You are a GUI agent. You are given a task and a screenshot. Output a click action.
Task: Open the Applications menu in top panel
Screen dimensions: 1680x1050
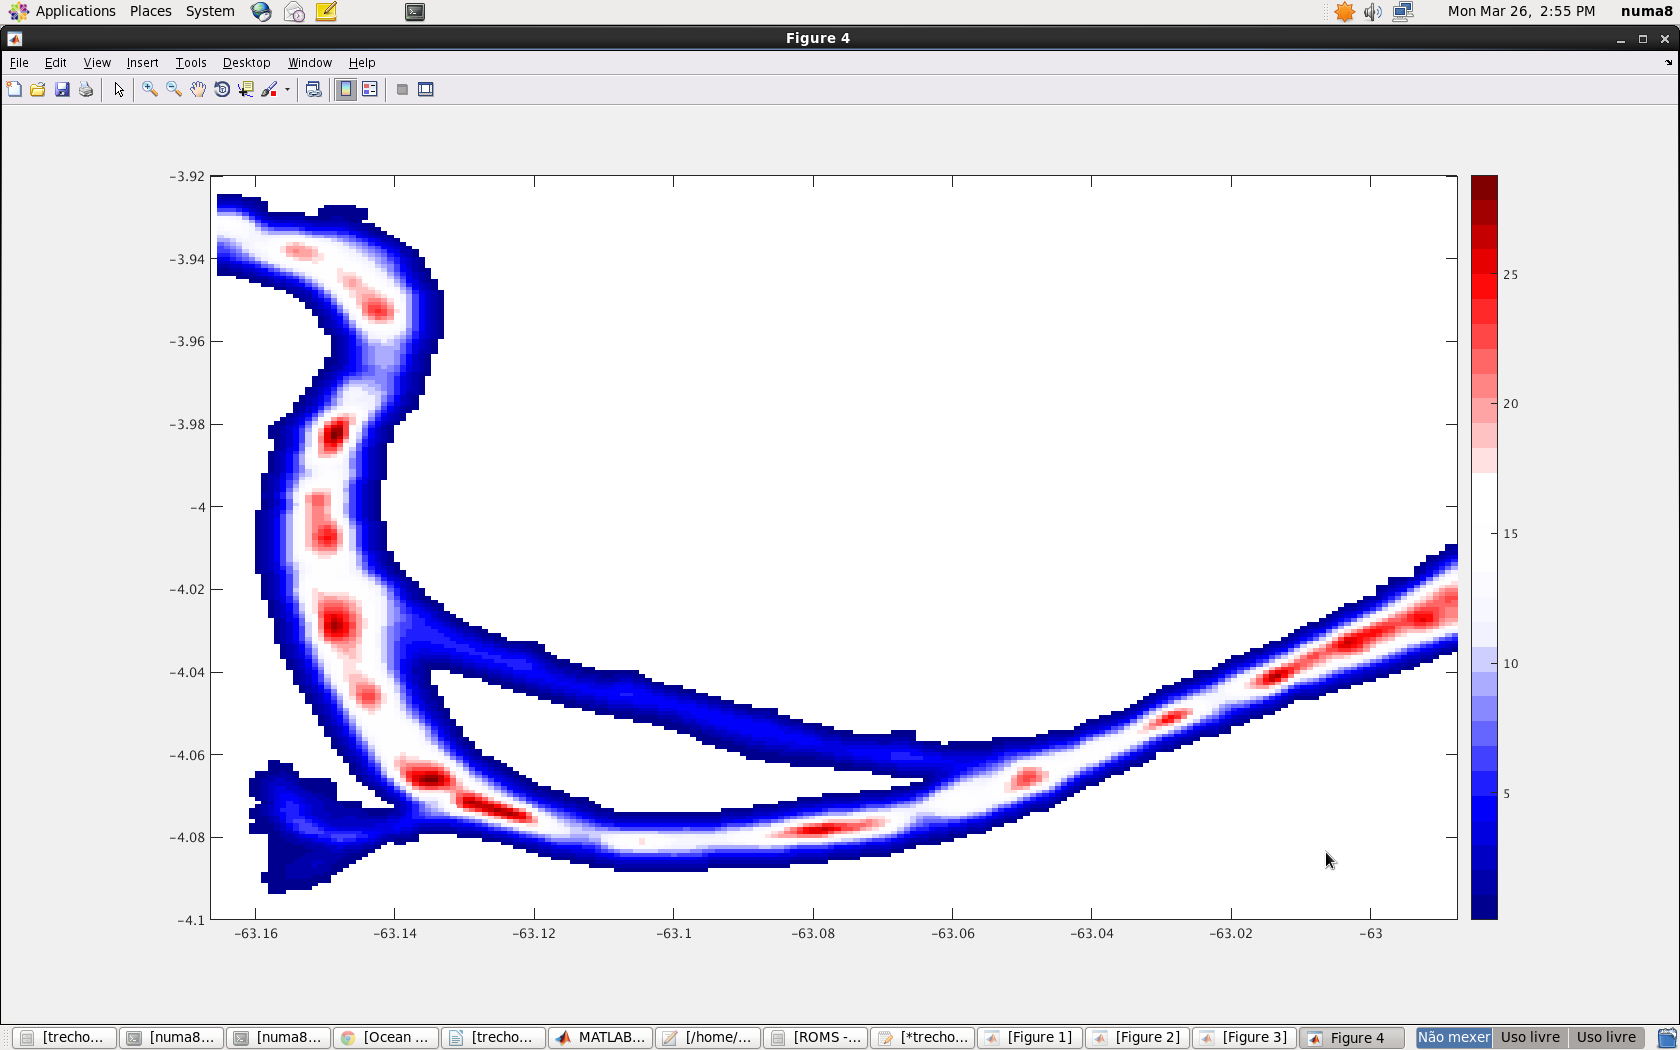(x=75, y=11)
